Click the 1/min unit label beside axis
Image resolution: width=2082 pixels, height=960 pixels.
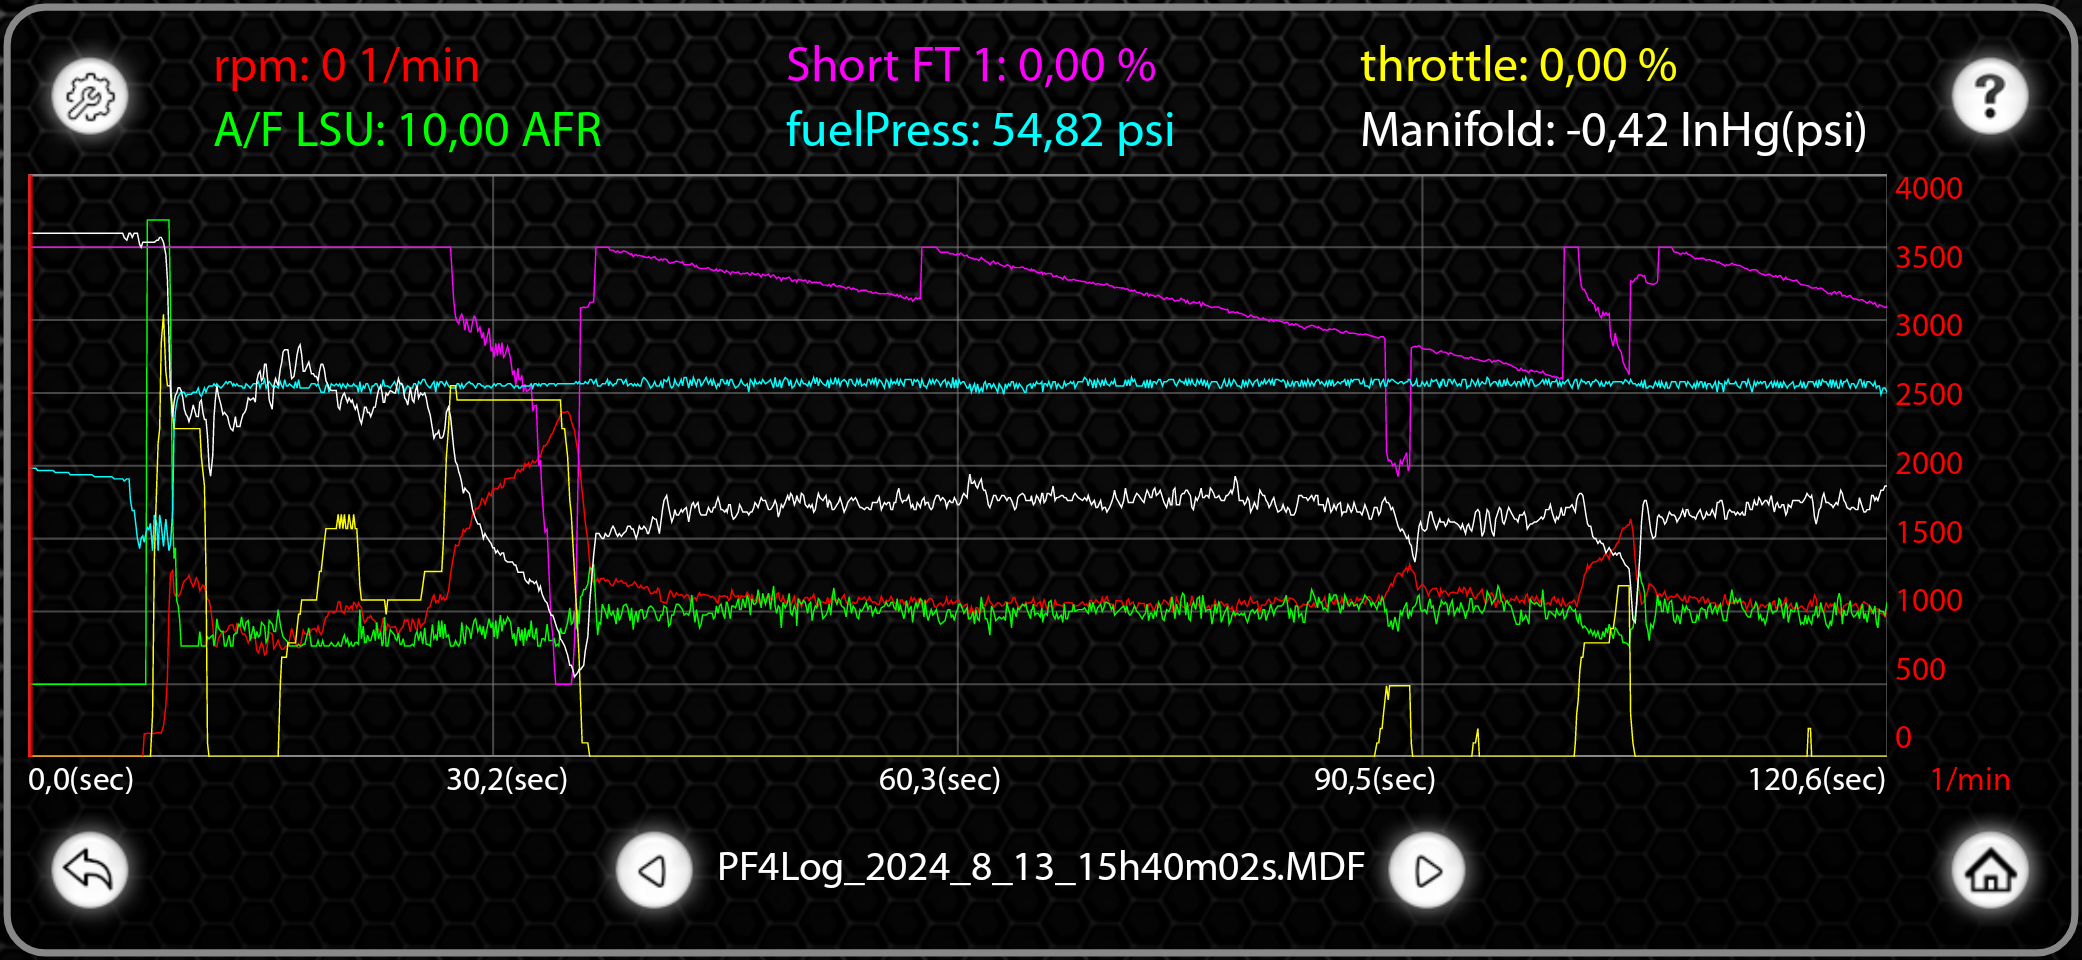point(1970,779)
